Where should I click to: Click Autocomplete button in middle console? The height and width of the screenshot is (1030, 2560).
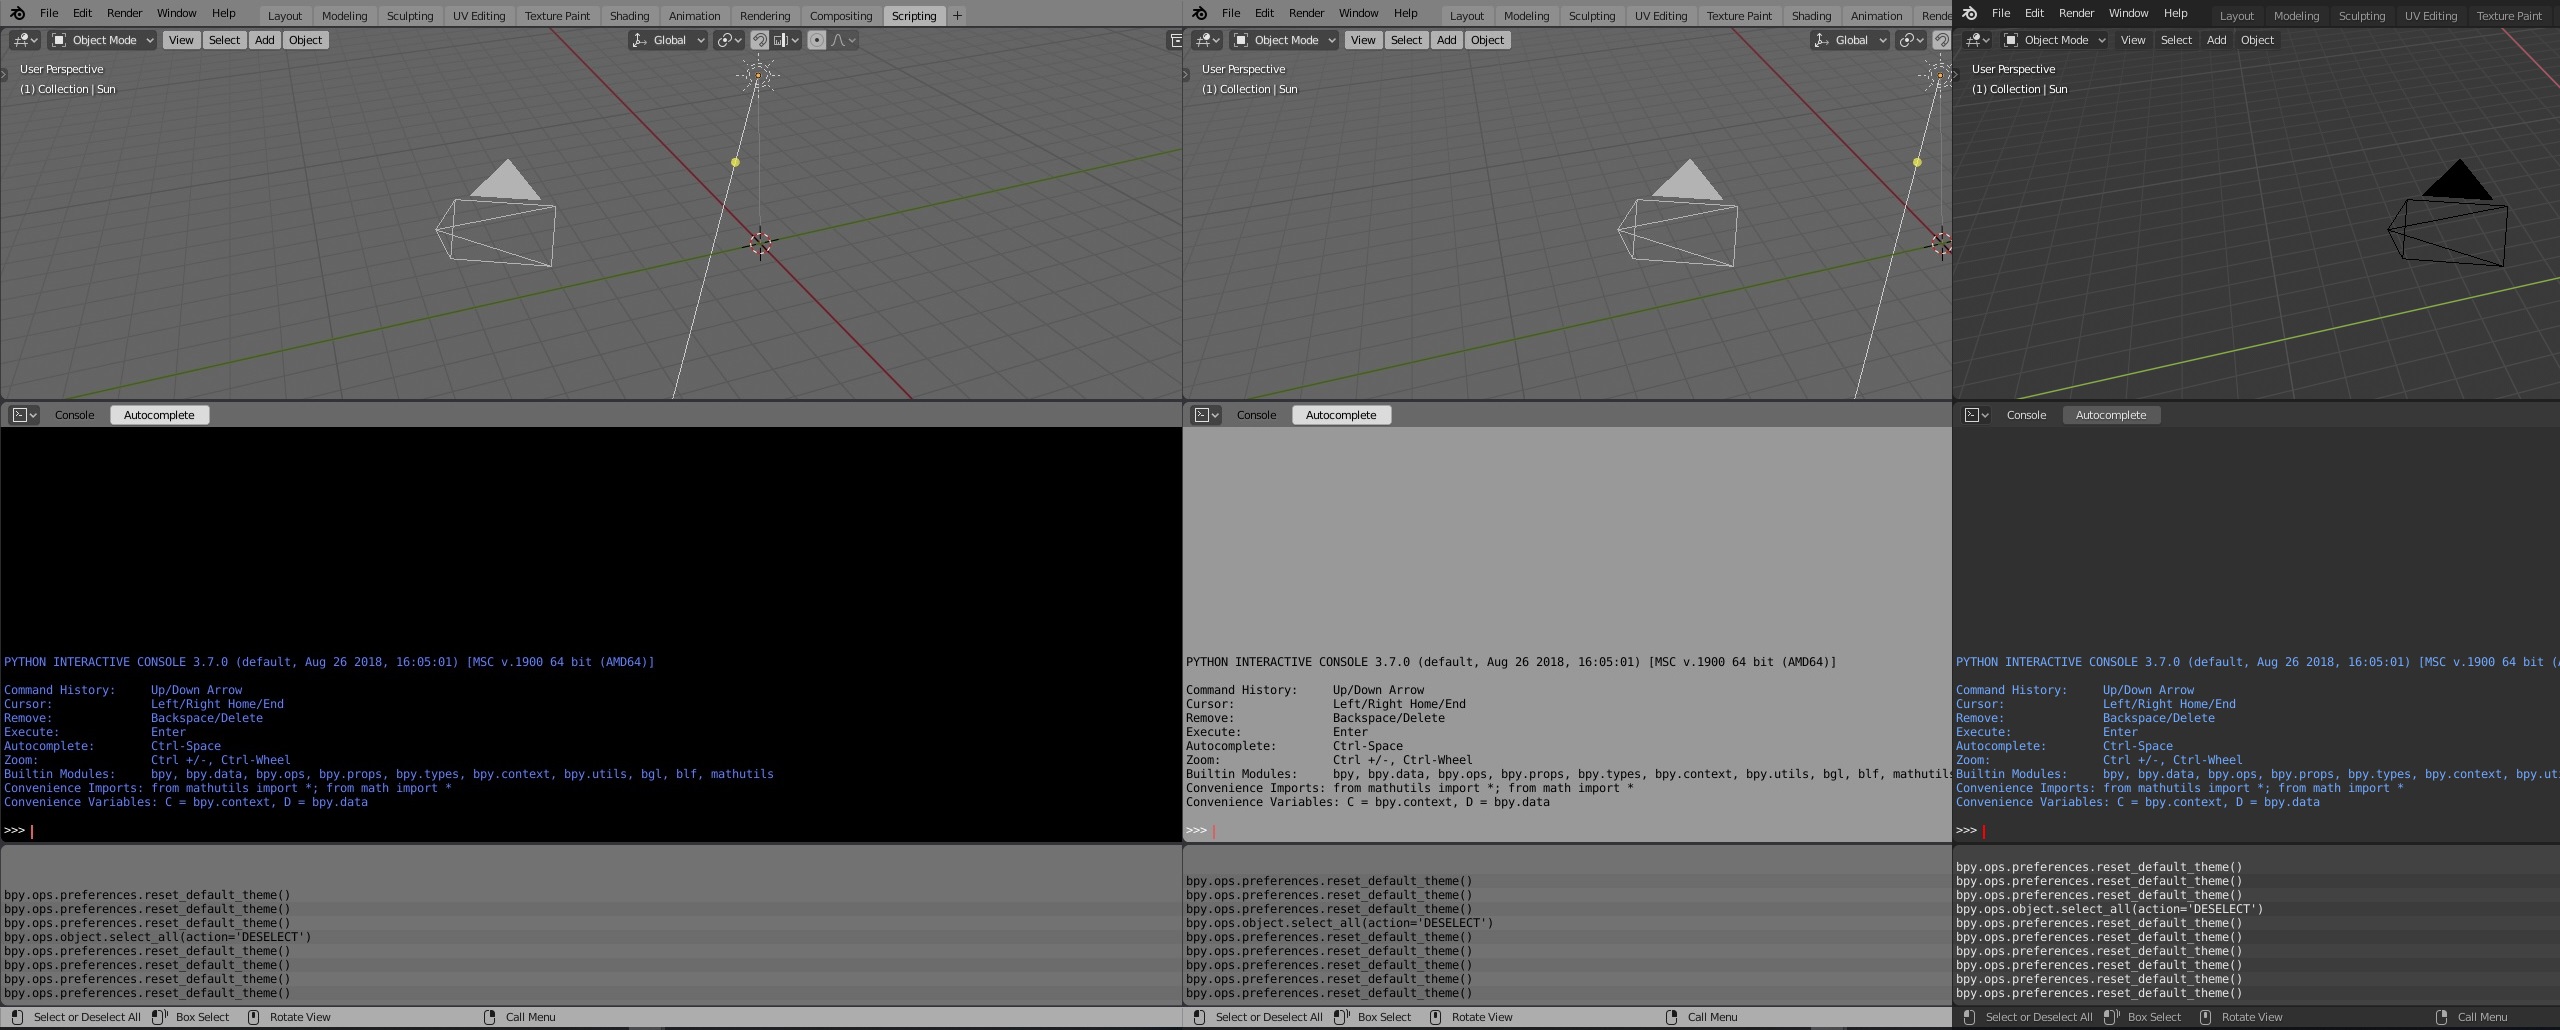click(1341, 415)
